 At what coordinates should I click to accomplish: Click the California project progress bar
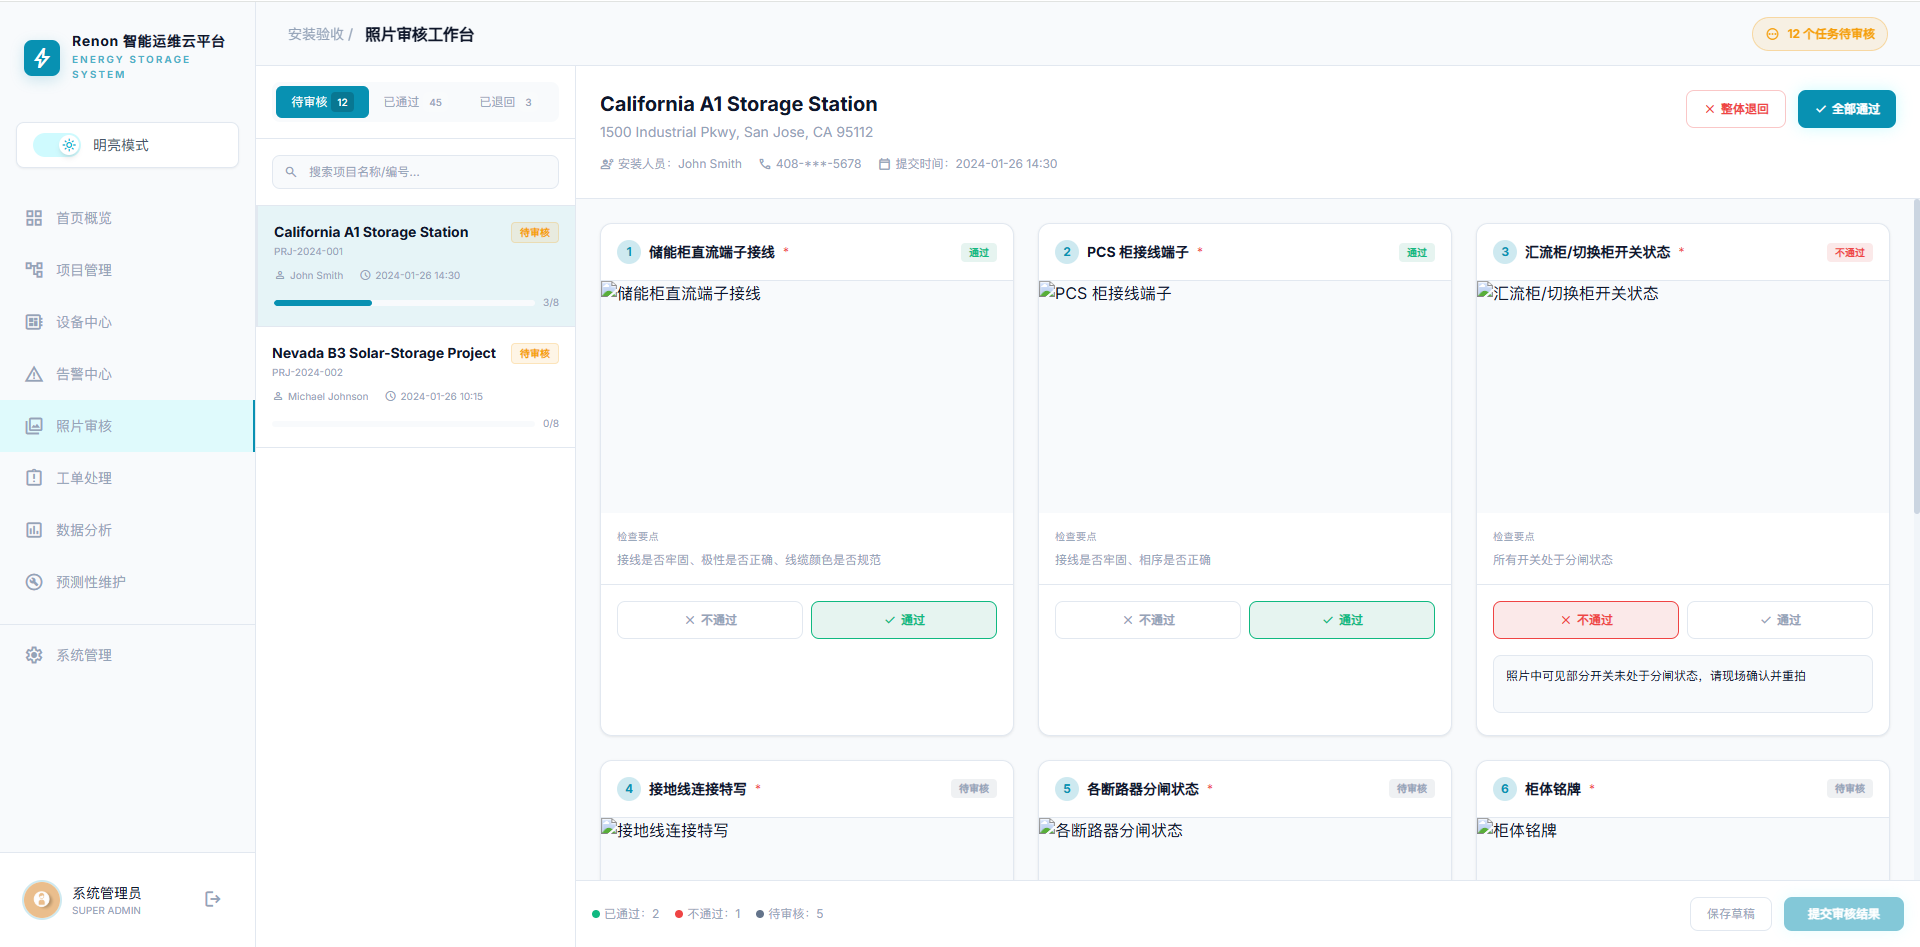404,302
